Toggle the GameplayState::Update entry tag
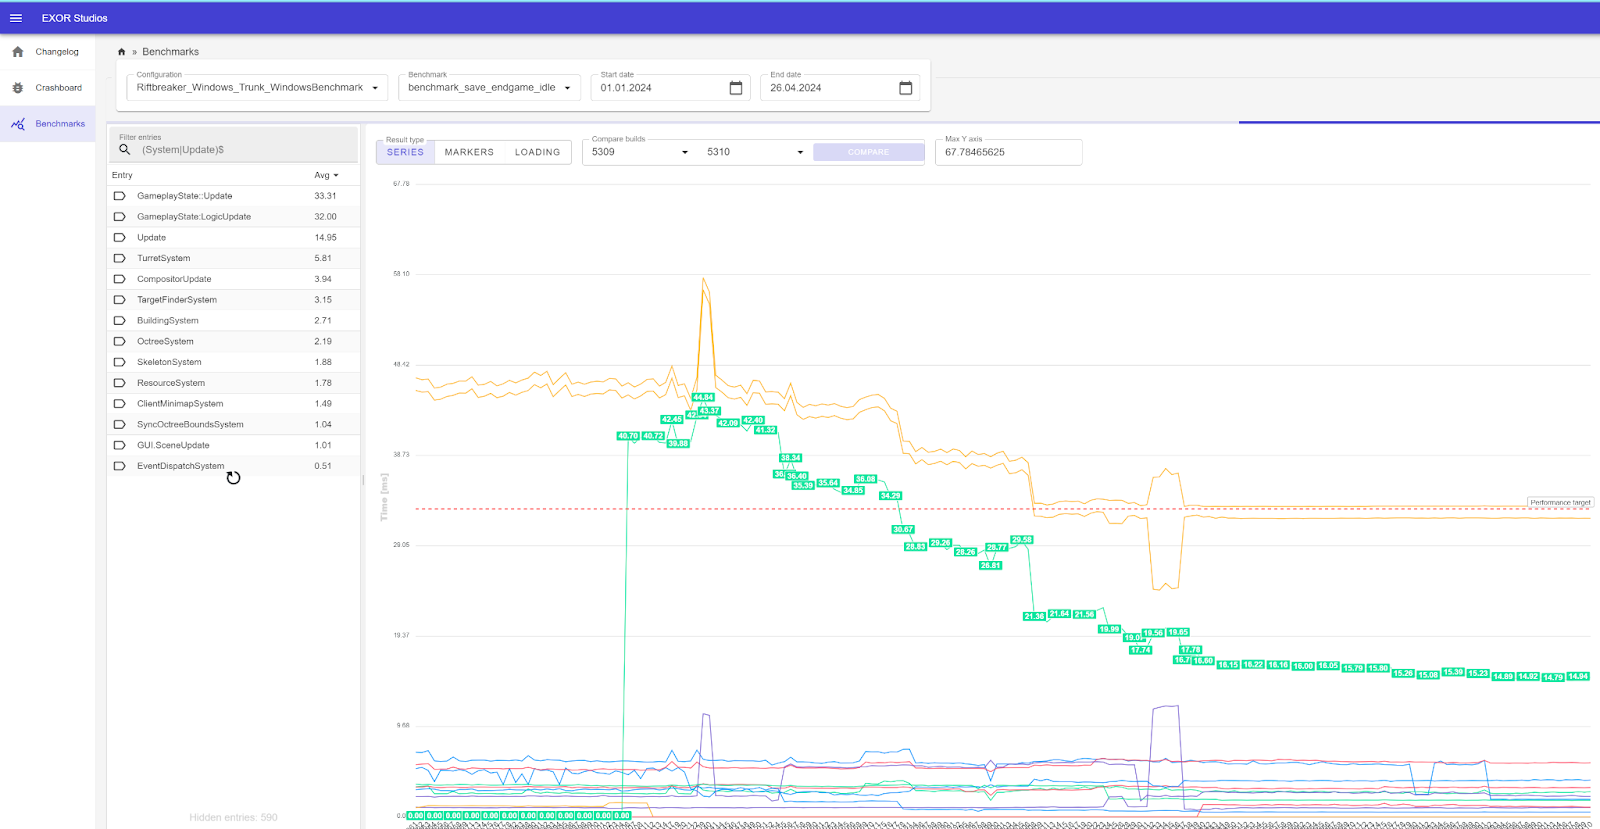1600x829 pixels. [119, 196]
